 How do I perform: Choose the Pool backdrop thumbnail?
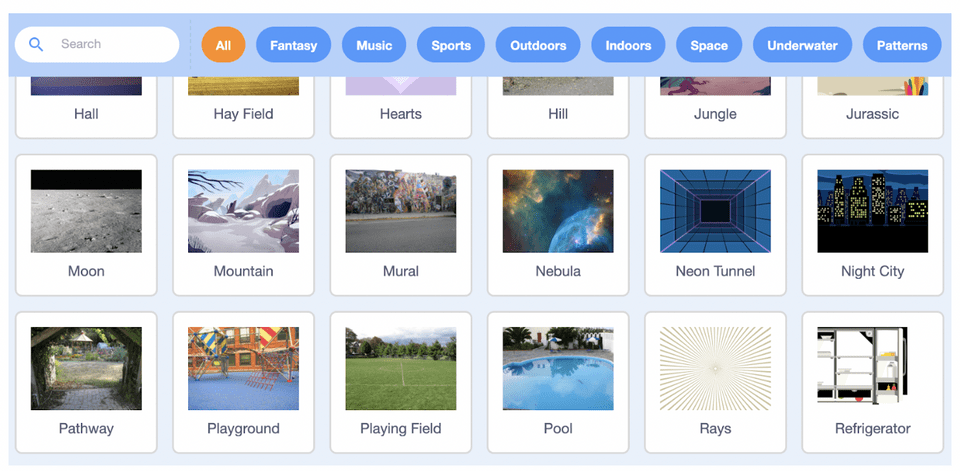[x=558, y=383]
